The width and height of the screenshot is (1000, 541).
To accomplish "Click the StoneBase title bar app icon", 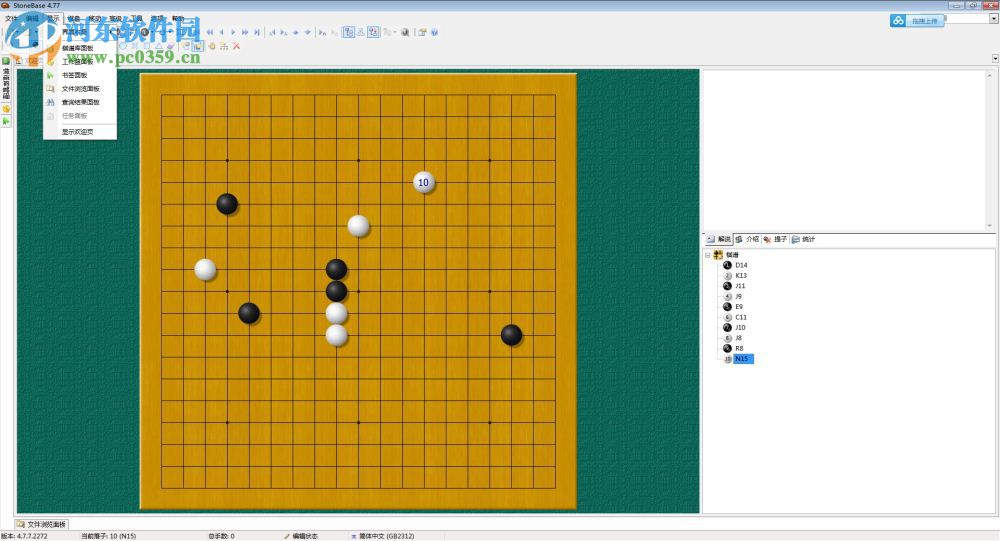I will click(6, 5).
